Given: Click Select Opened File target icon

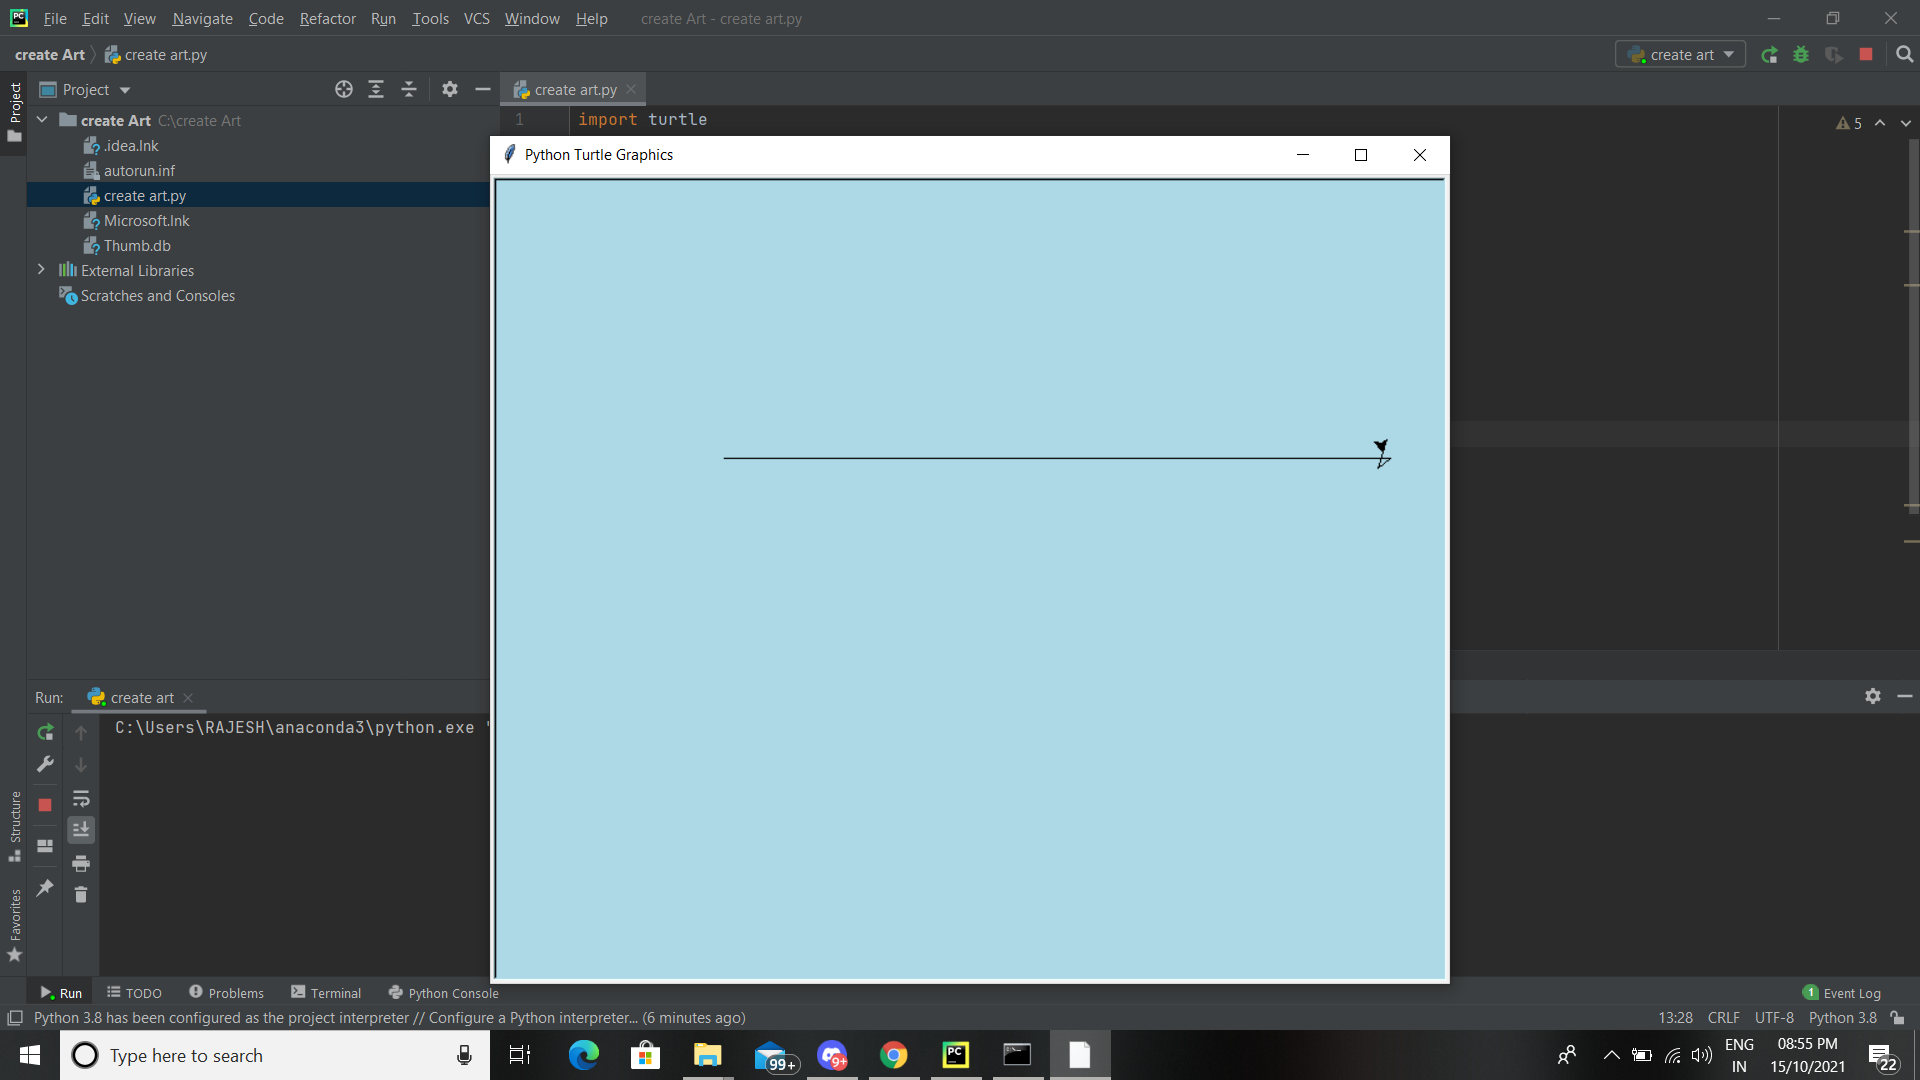Looking at the screenshot, I should [344, 90].
